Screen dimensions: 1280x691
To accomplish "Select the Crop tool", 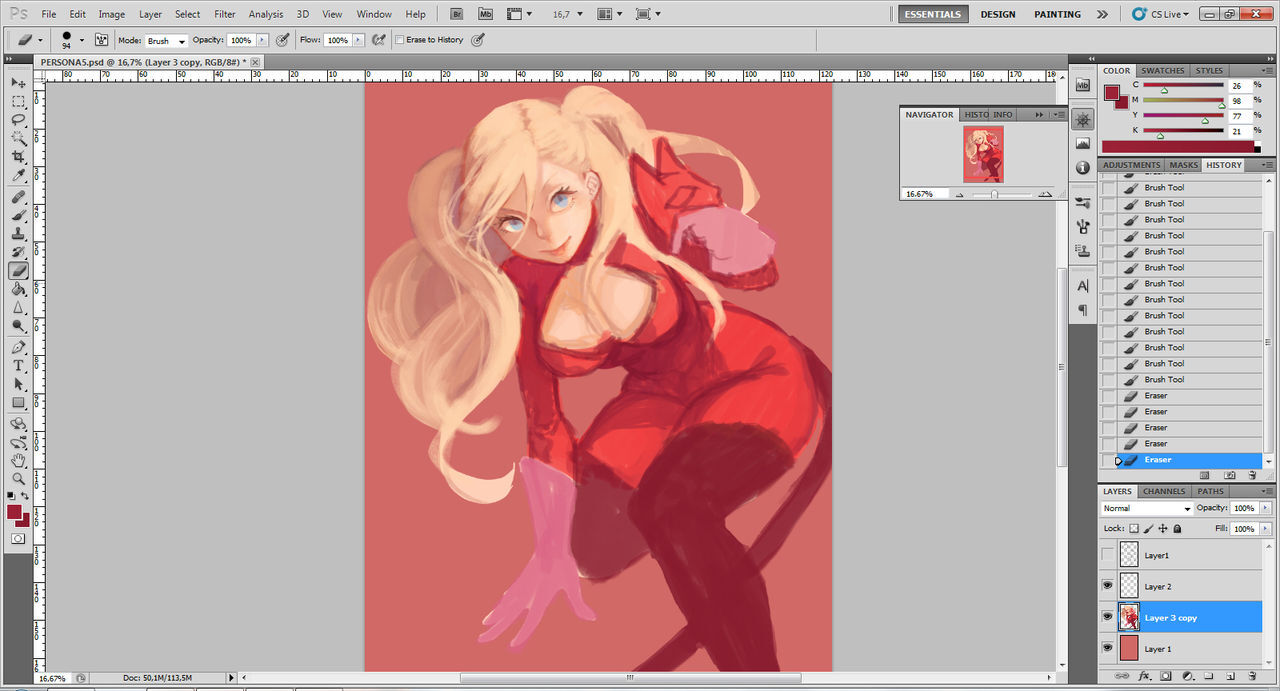I will 18,157.
